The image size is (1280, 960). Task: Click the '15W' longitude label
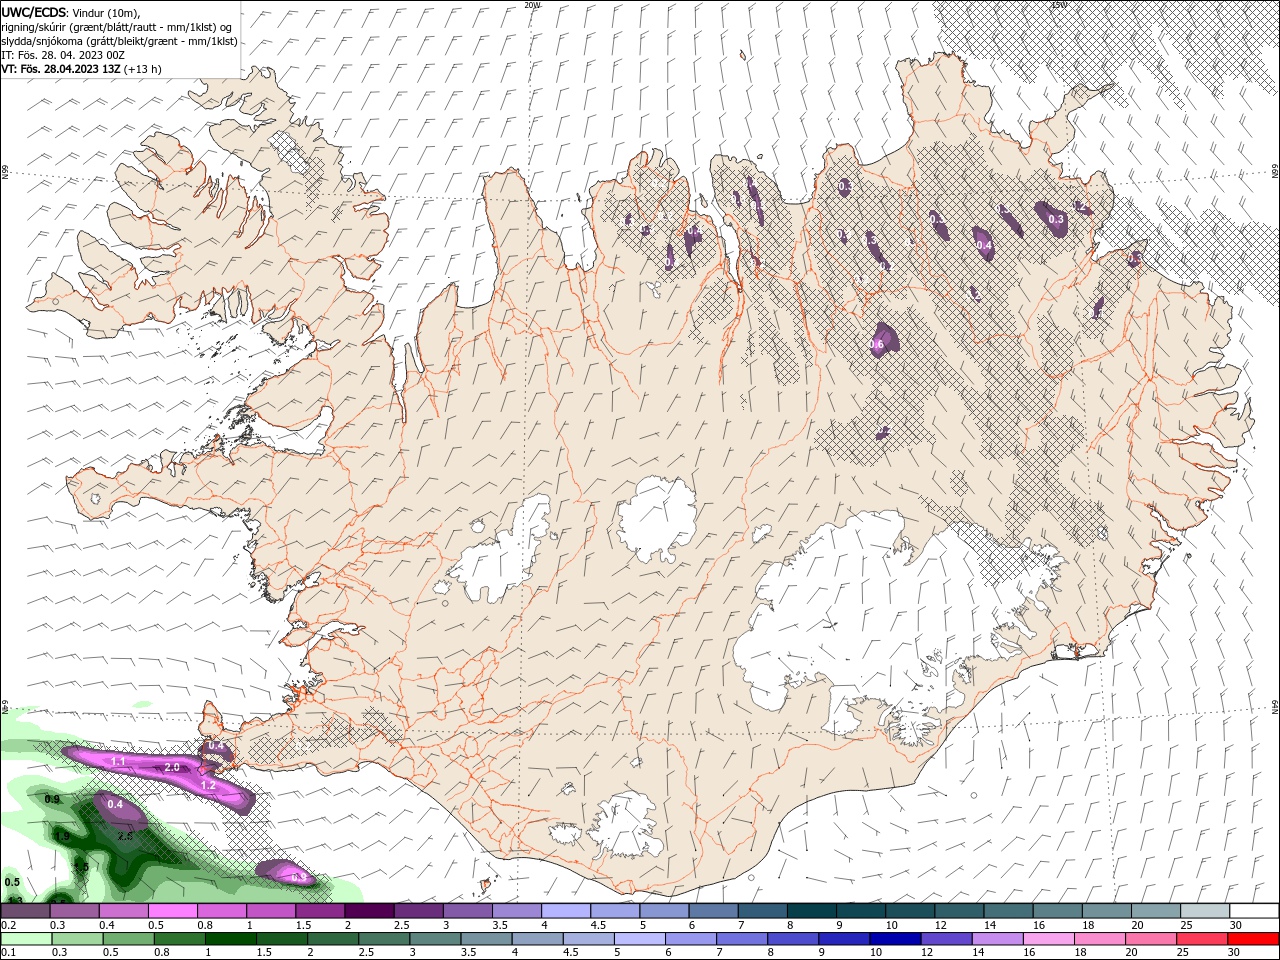coord(1059,5)
